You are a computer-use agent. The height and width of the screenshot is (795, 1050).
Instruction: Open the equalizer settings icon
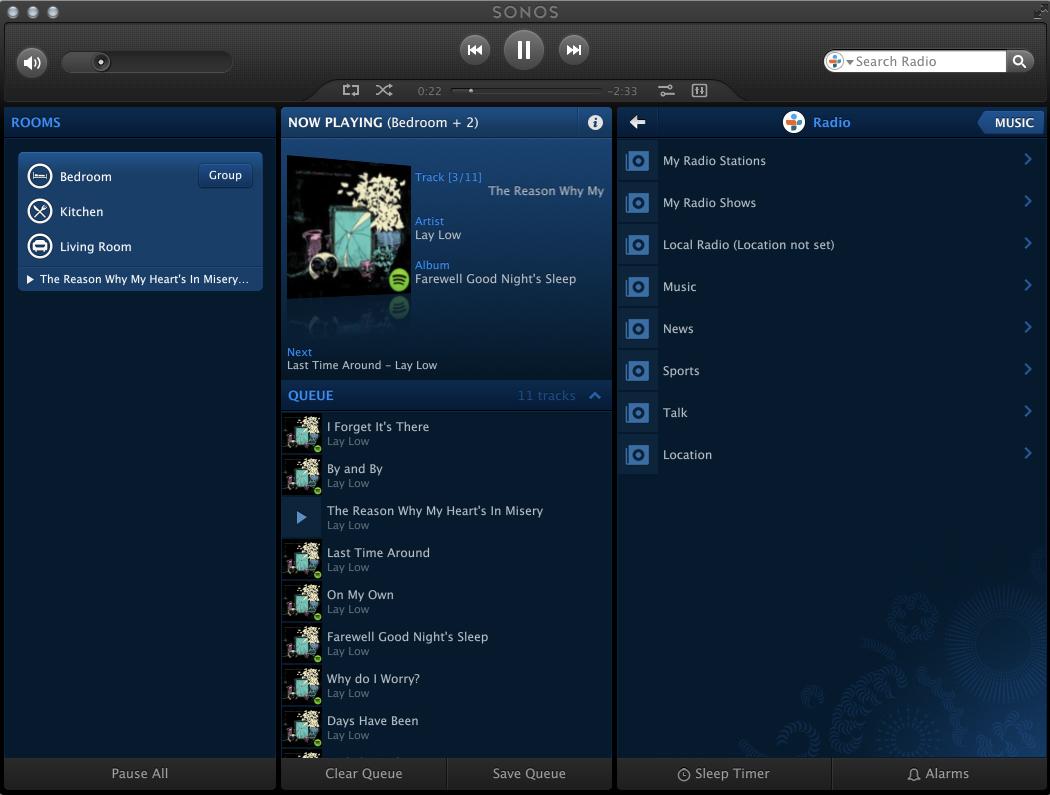(699, 90)
